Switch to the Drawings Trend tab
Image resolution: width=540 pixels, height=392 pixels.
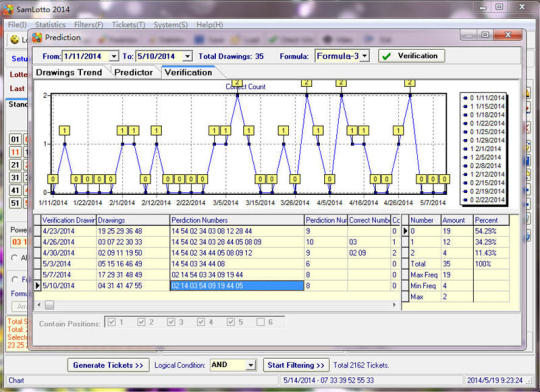[x=69, y=72]
